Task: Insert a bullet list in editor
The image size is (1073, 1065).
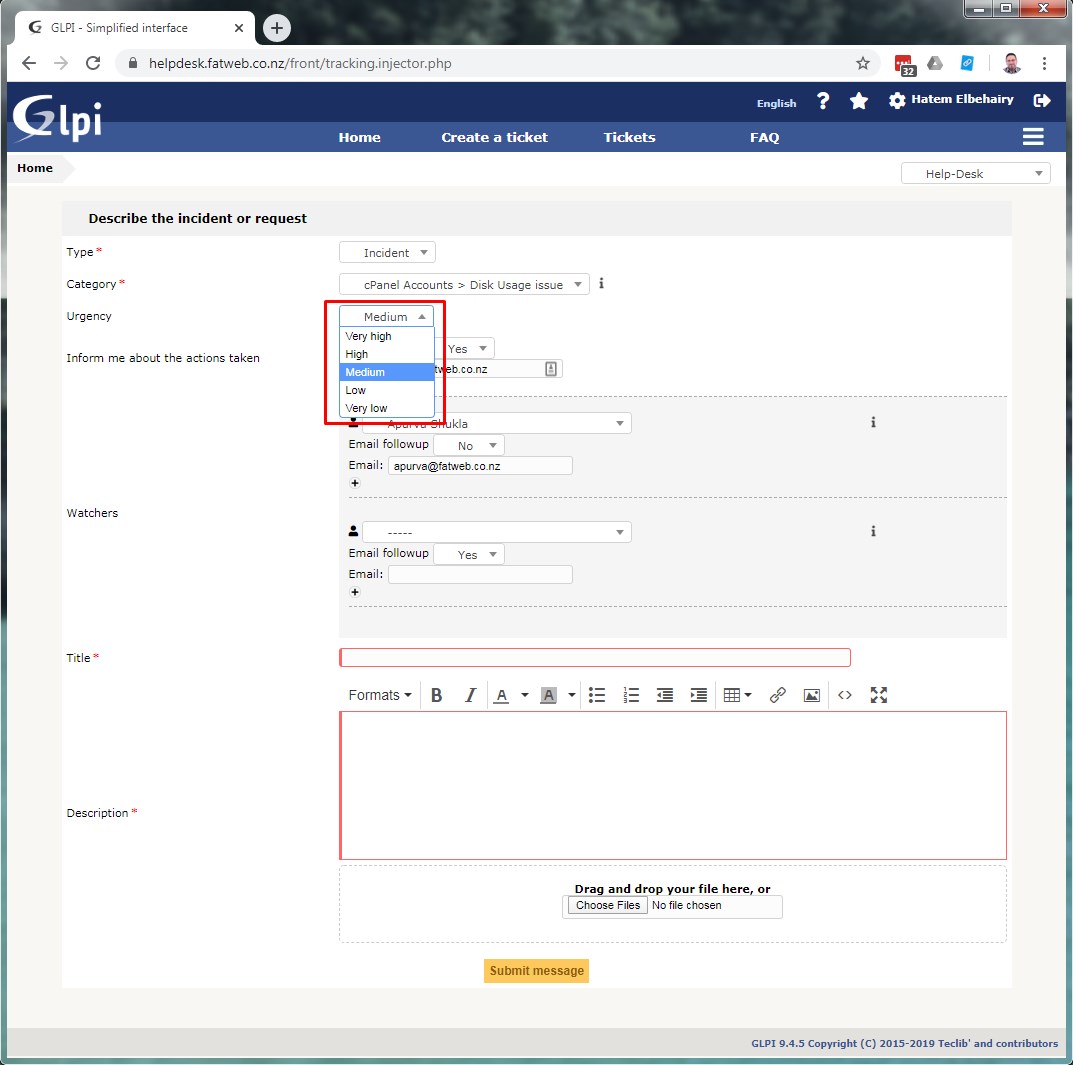Action: (597, 695)
